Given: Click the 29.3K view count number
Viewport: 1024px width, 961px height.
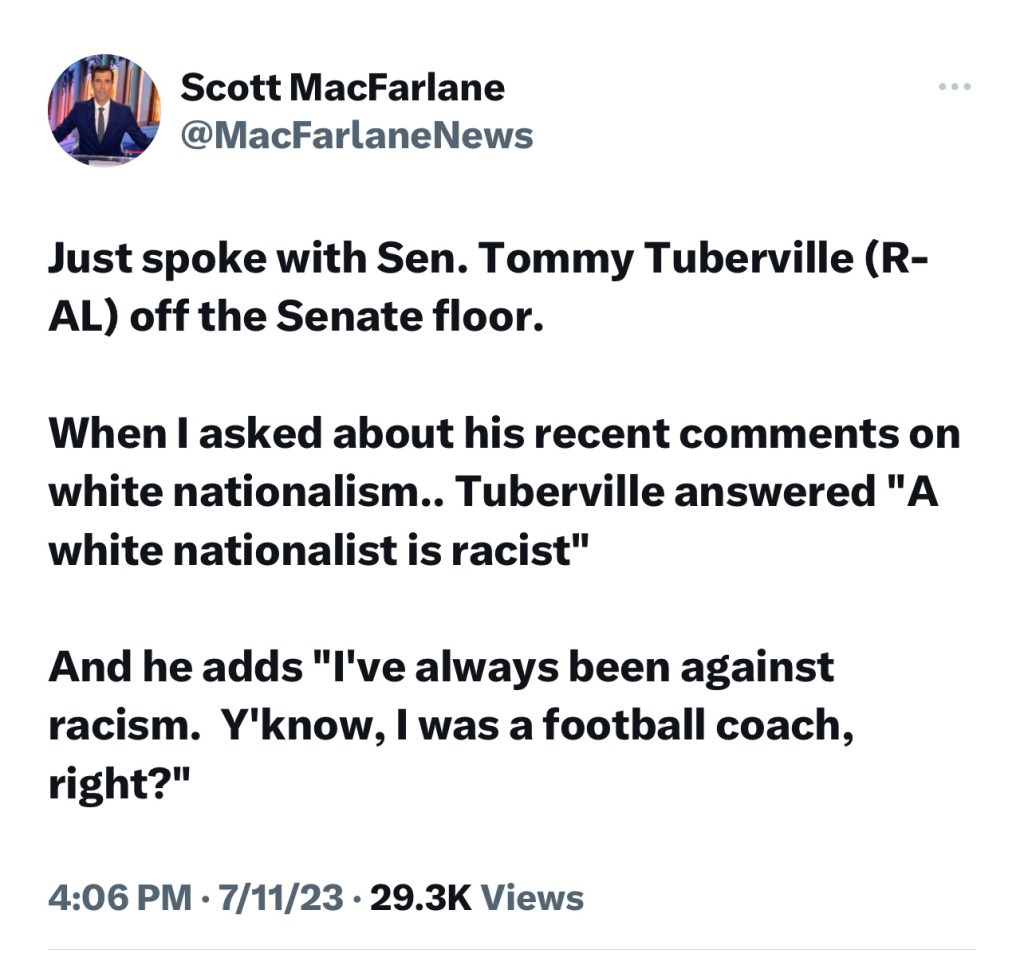Looking at the screenshot, I should click(420, 896).
